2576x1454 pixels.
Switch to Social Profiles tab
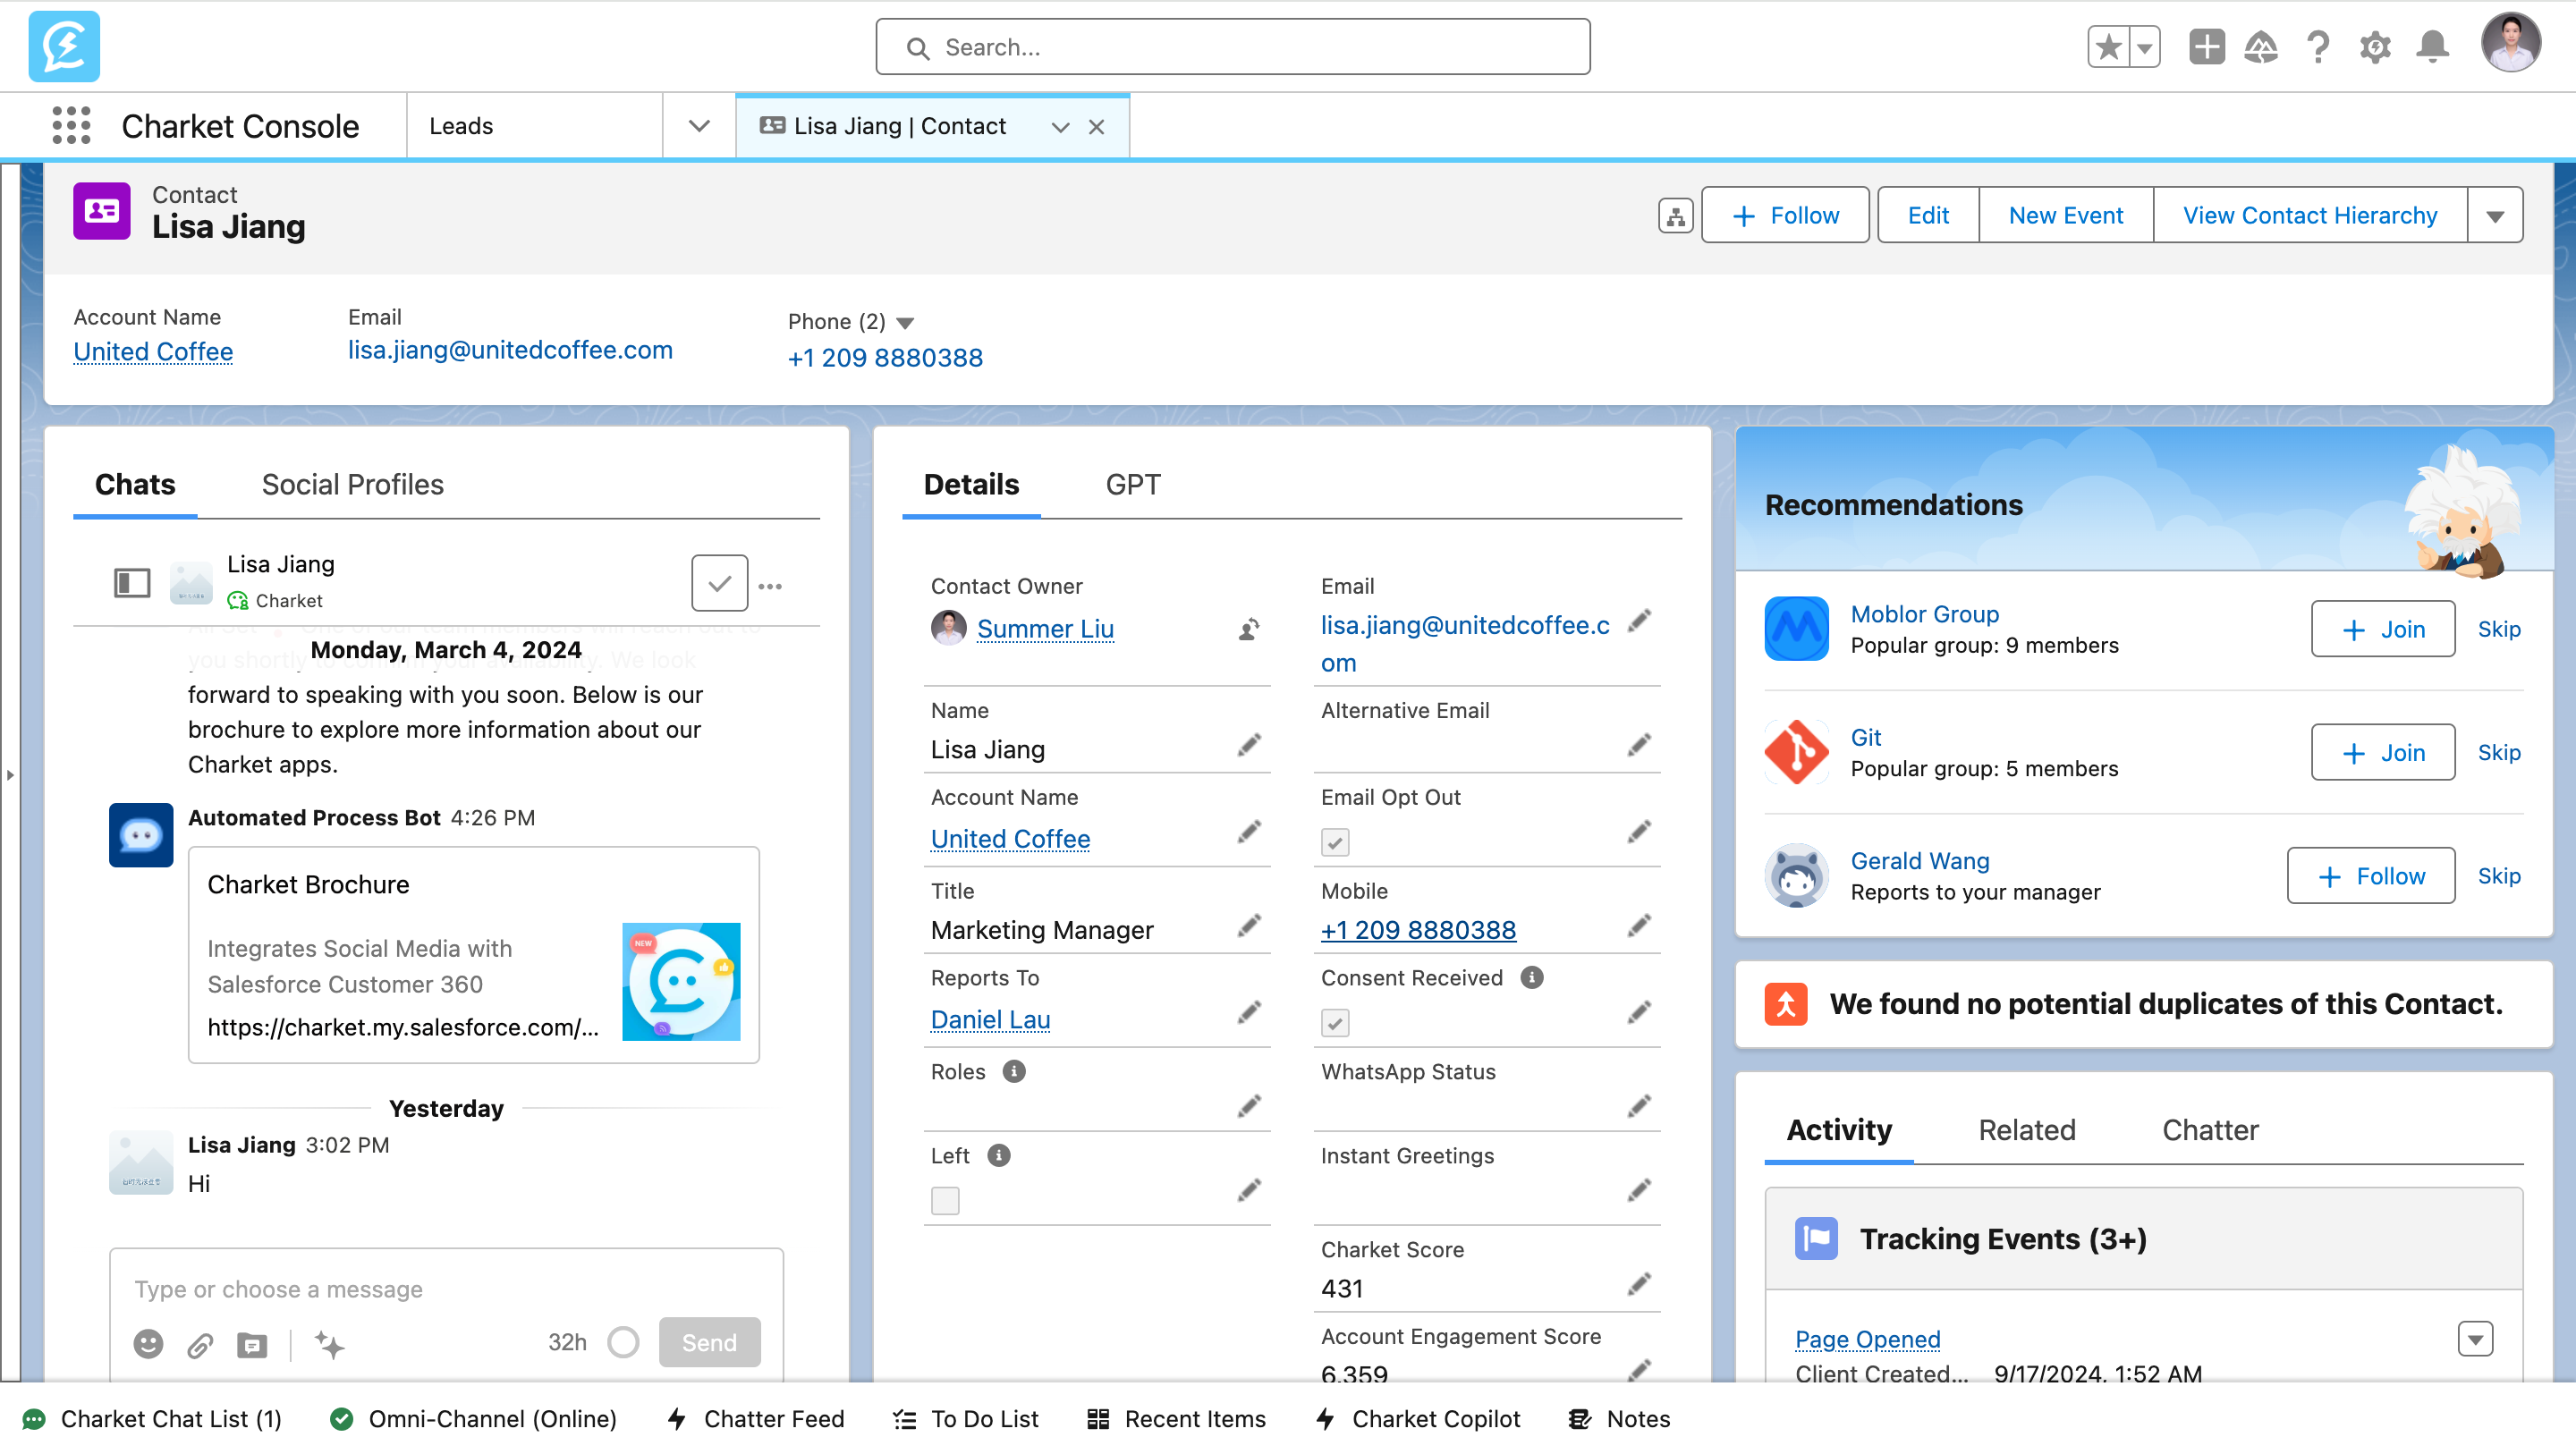353,484
